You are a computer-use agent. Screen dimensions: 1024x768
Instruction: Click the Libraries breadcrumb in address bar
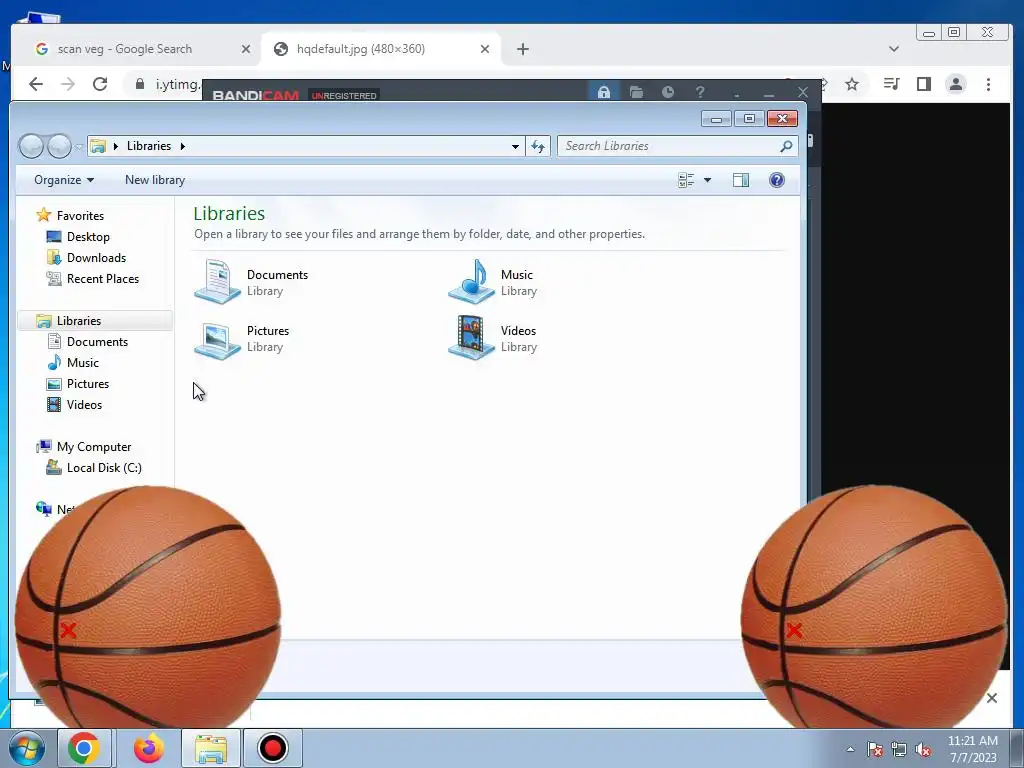[149, 146]
